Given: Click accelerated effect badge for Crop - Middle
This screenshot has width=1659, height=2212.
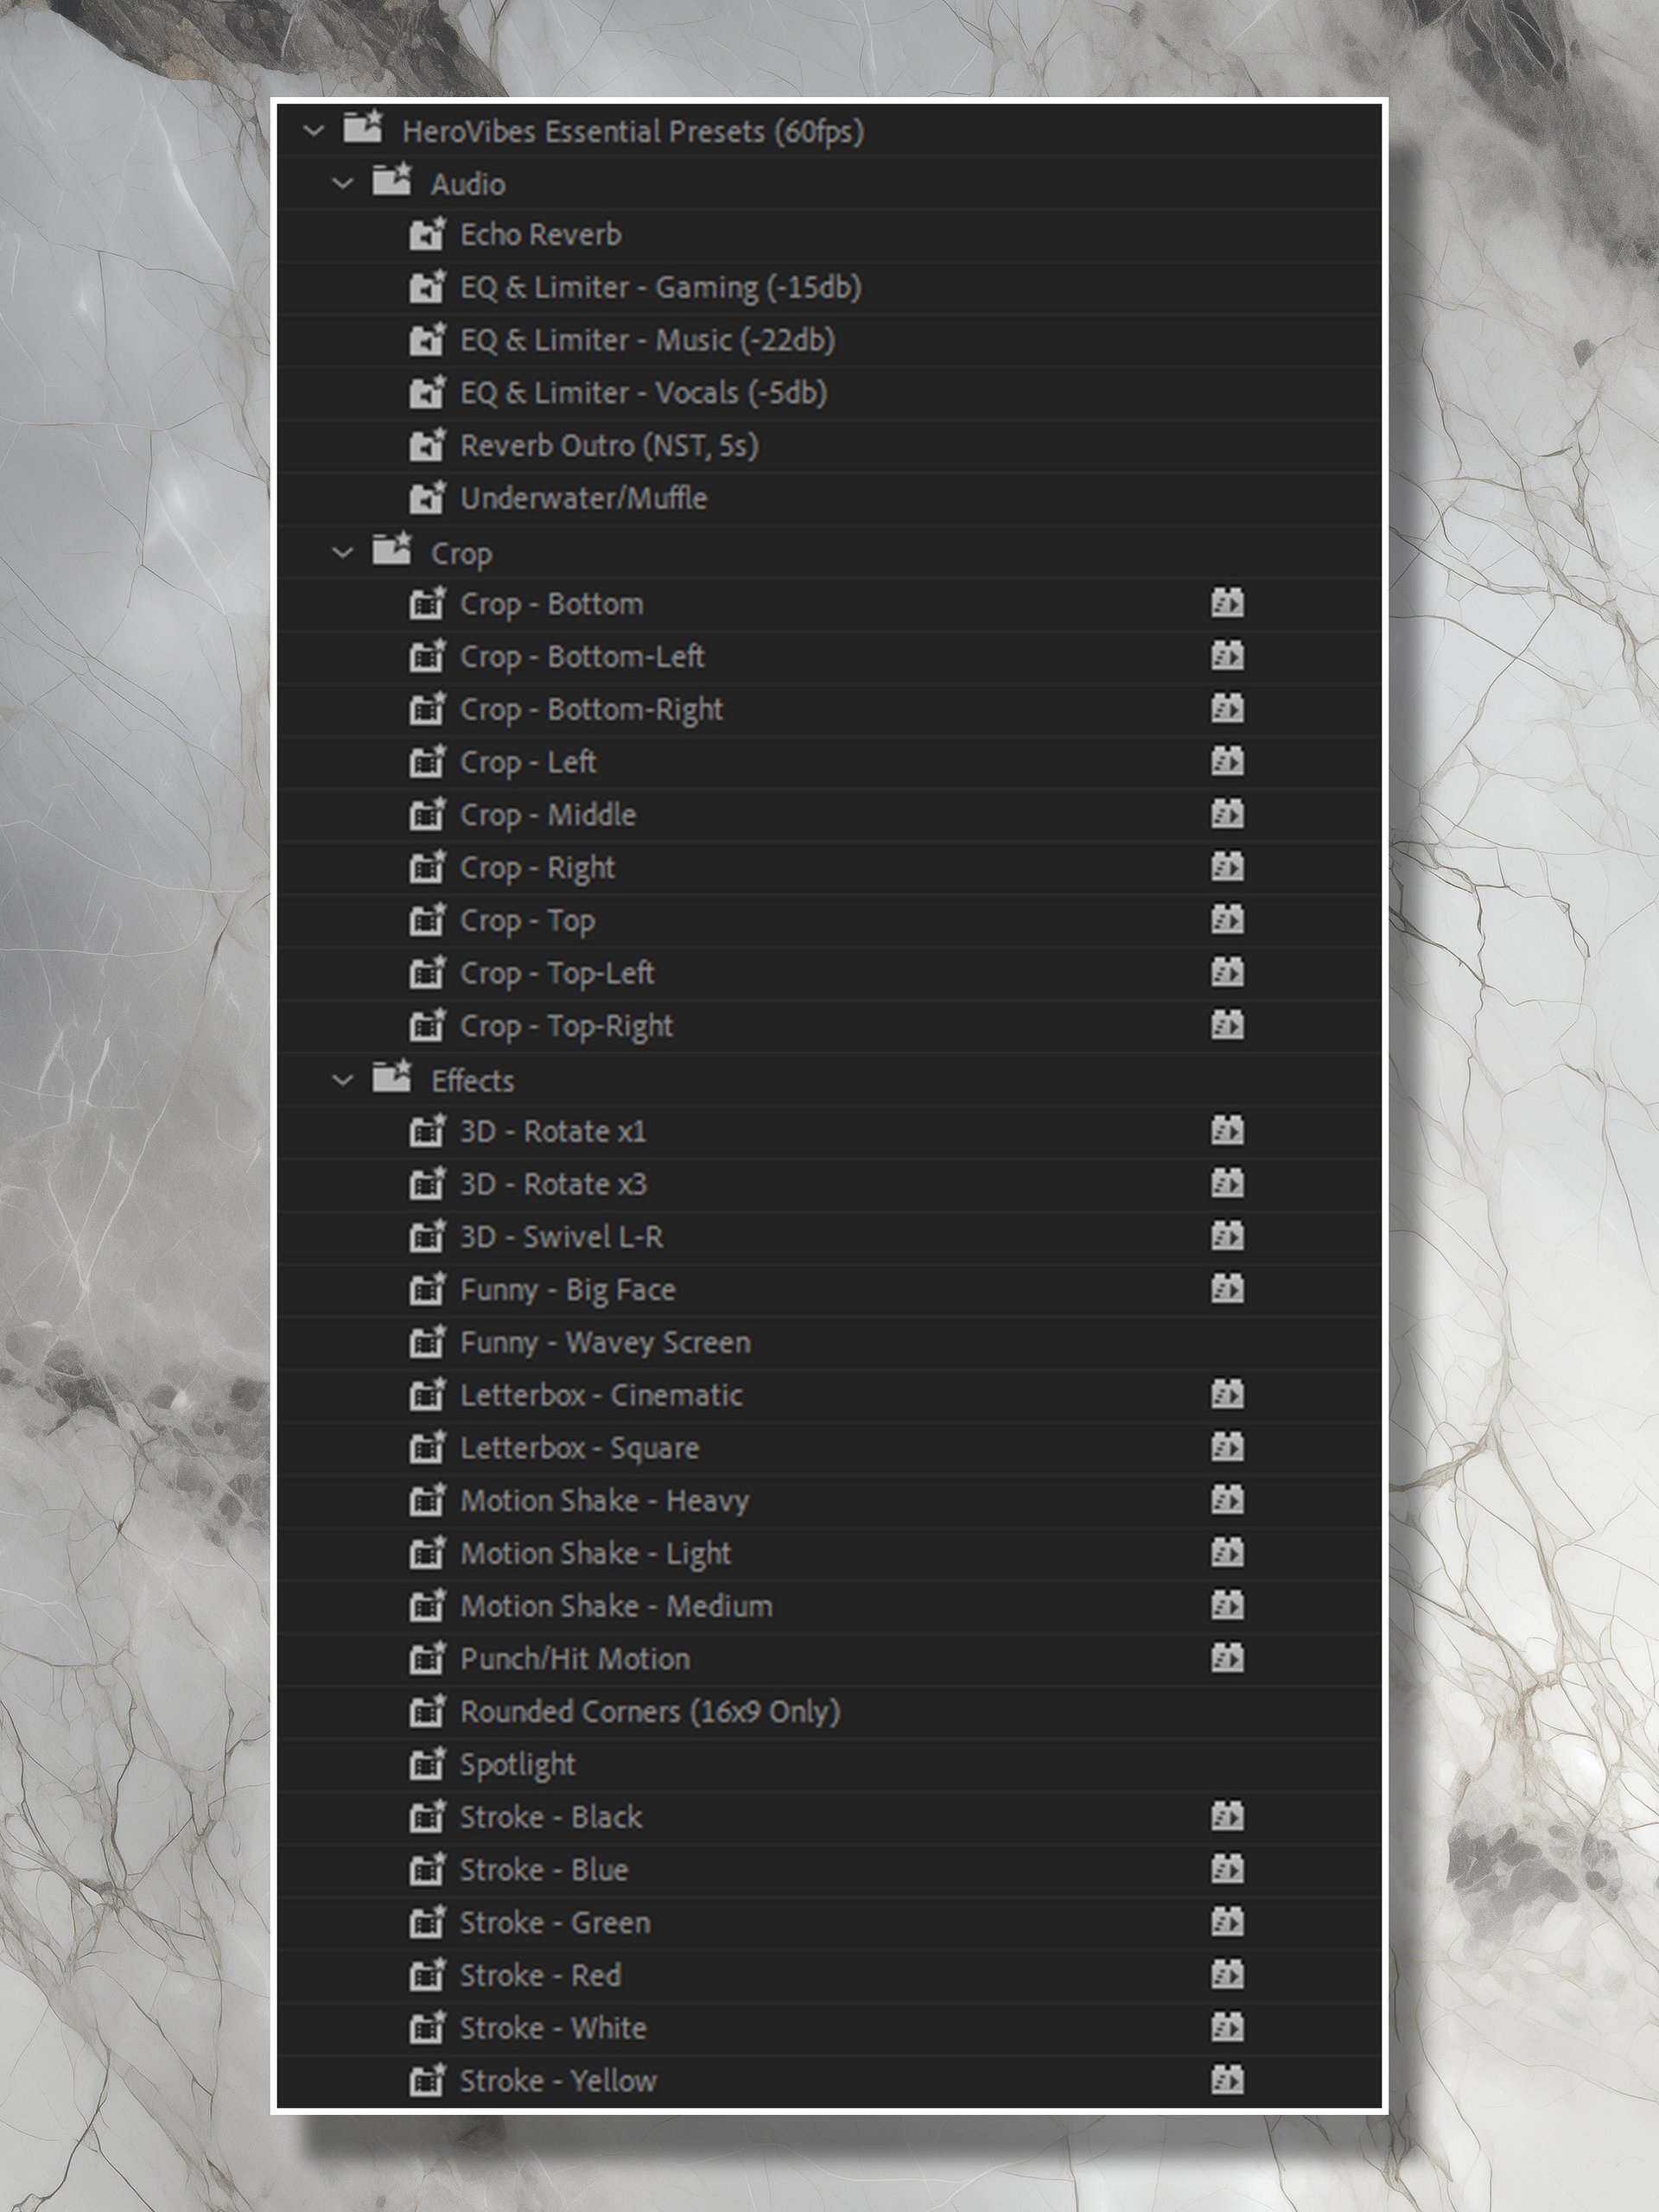Looking at the screenshot, I should coord(1227,814).
